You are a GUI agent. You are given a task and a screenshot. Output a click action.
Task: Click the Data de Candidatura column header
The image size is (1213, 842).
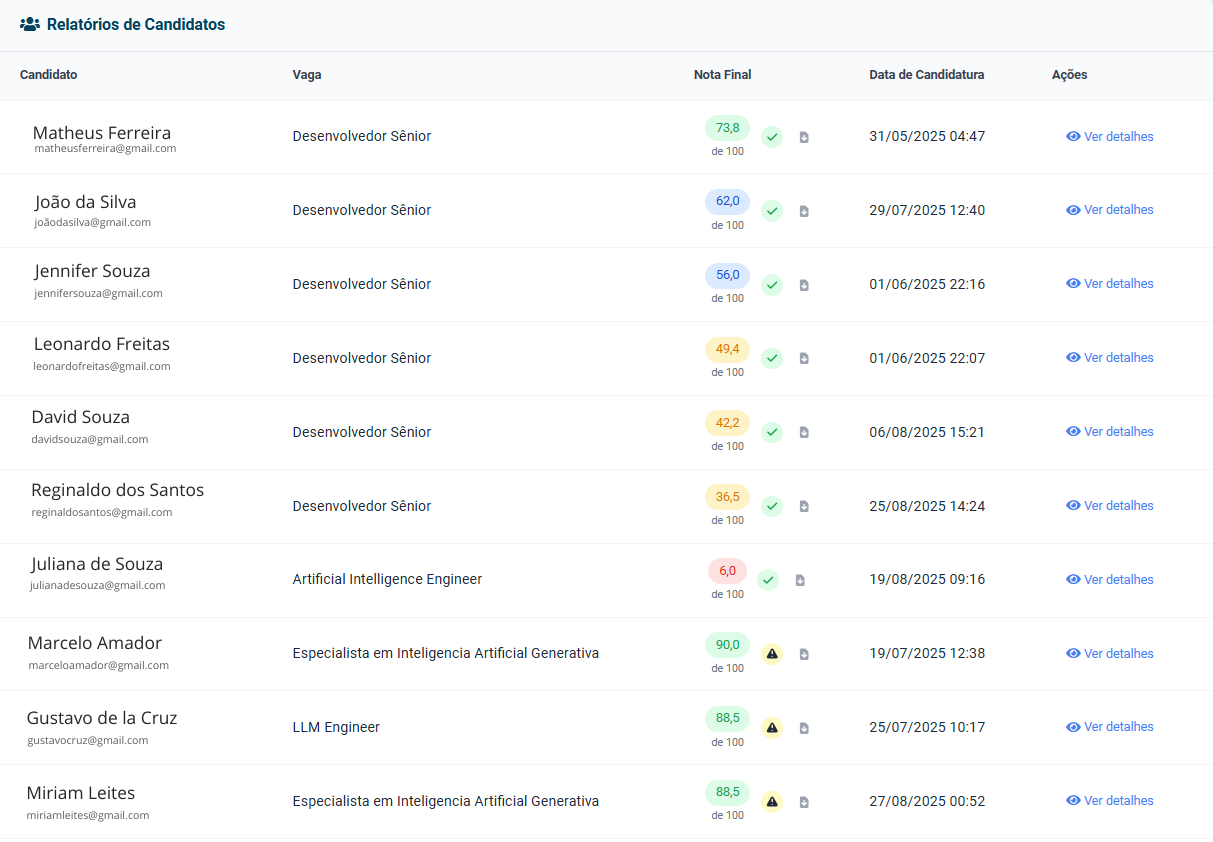coord(926,75)
